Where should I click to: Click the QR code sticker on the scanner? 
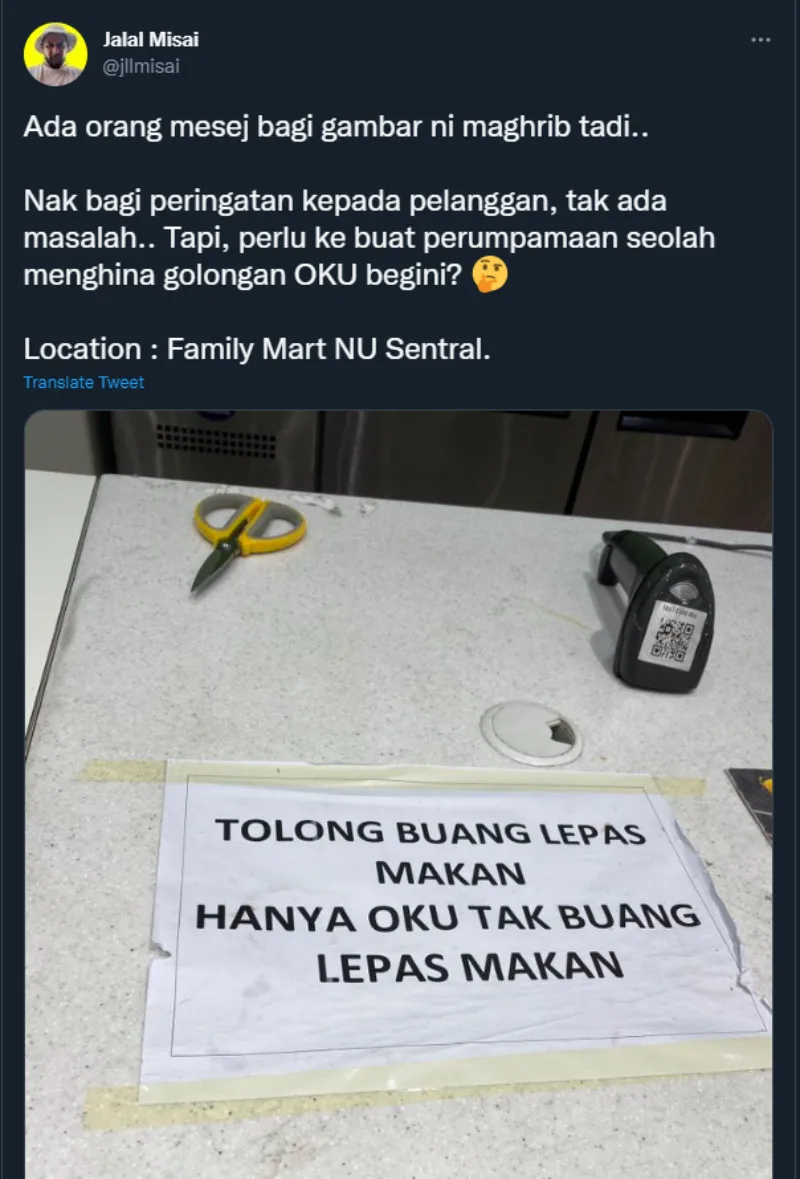[671, 633]
